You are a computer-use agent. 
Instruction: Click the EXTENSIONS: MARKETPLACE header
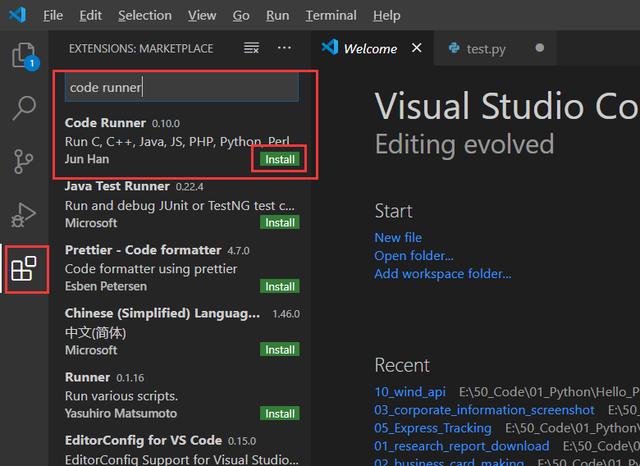tap(141, 49)
